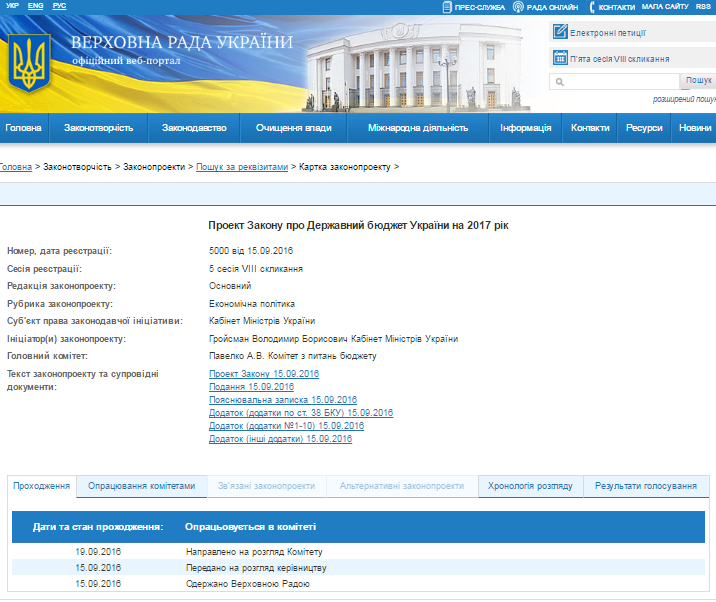Open Додаток (інші додатки) document

[280, 439]
